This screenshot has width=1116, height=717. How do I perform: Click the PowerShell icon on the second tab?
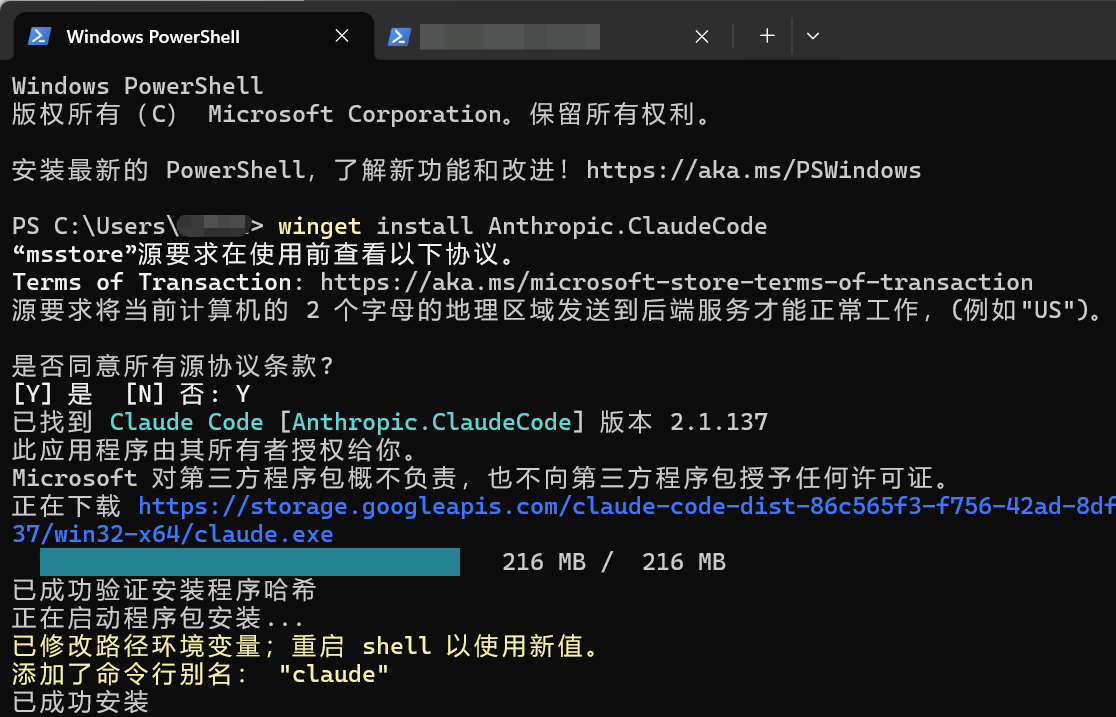click(x=399, y=36)
